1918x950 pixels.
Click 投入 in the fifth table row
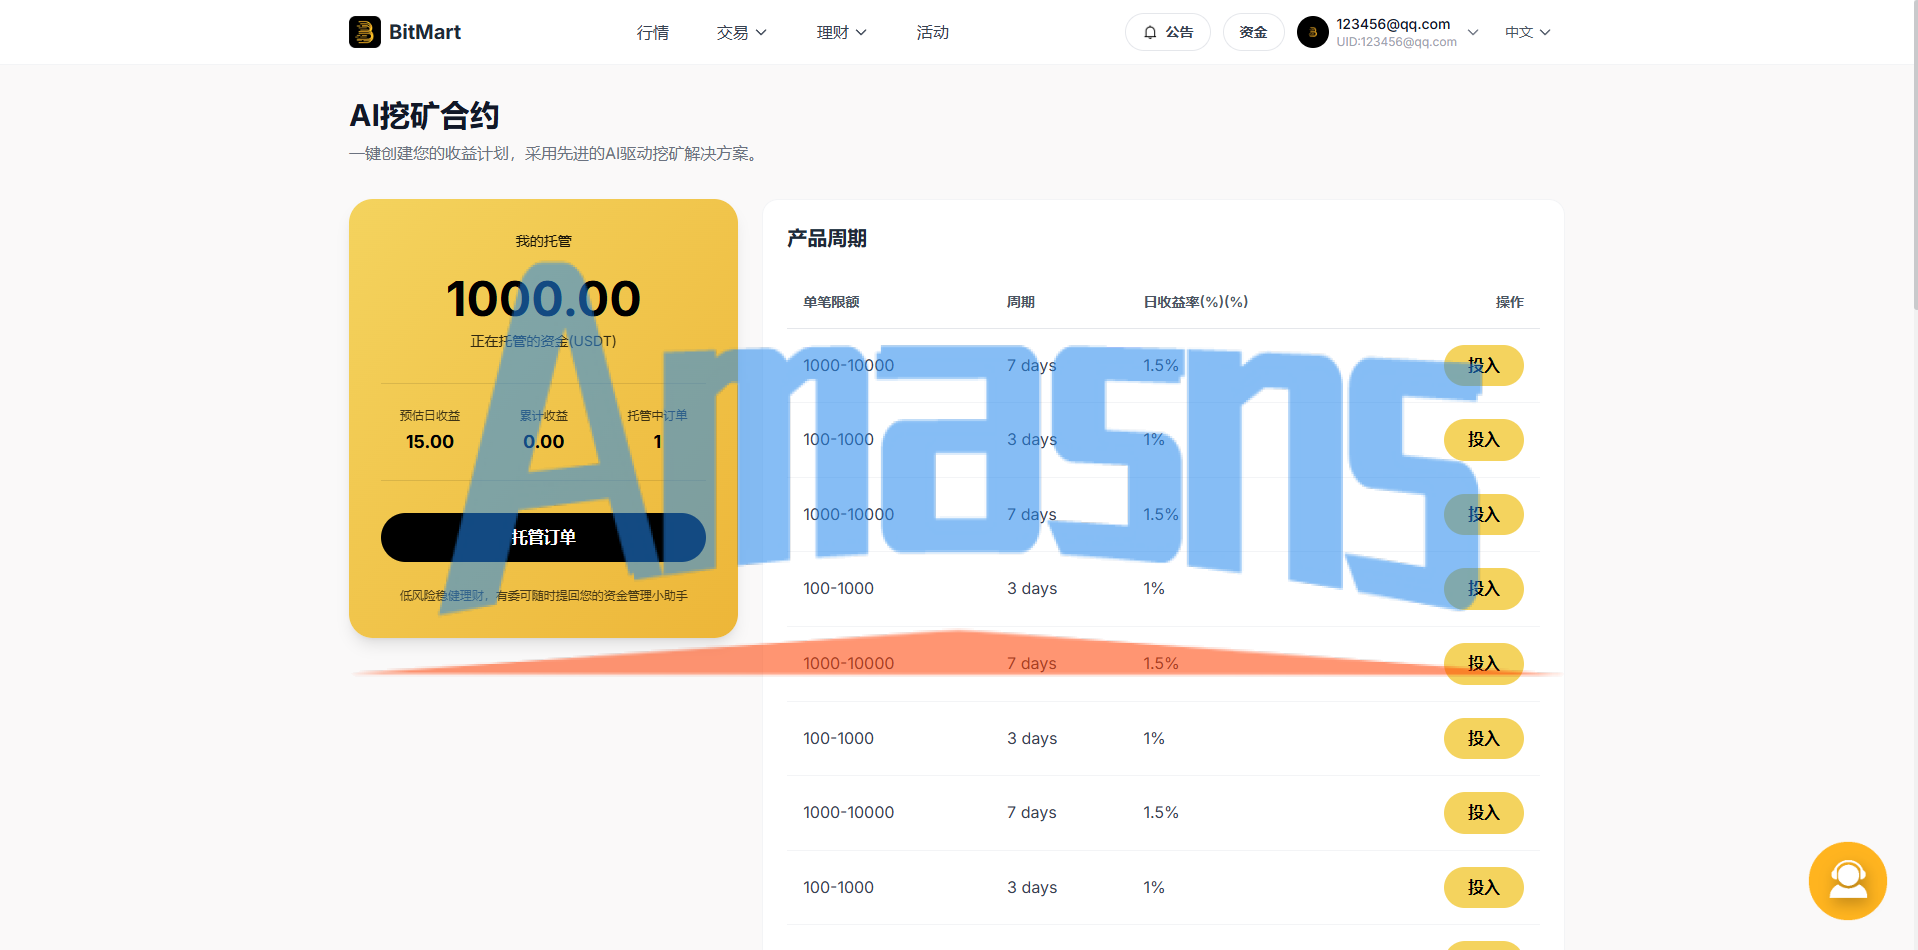tap(1483, 663)
